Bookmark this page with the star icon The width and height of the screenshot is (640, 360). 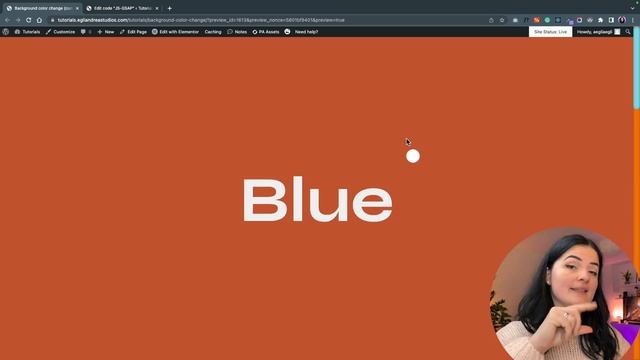coord(502,20)
